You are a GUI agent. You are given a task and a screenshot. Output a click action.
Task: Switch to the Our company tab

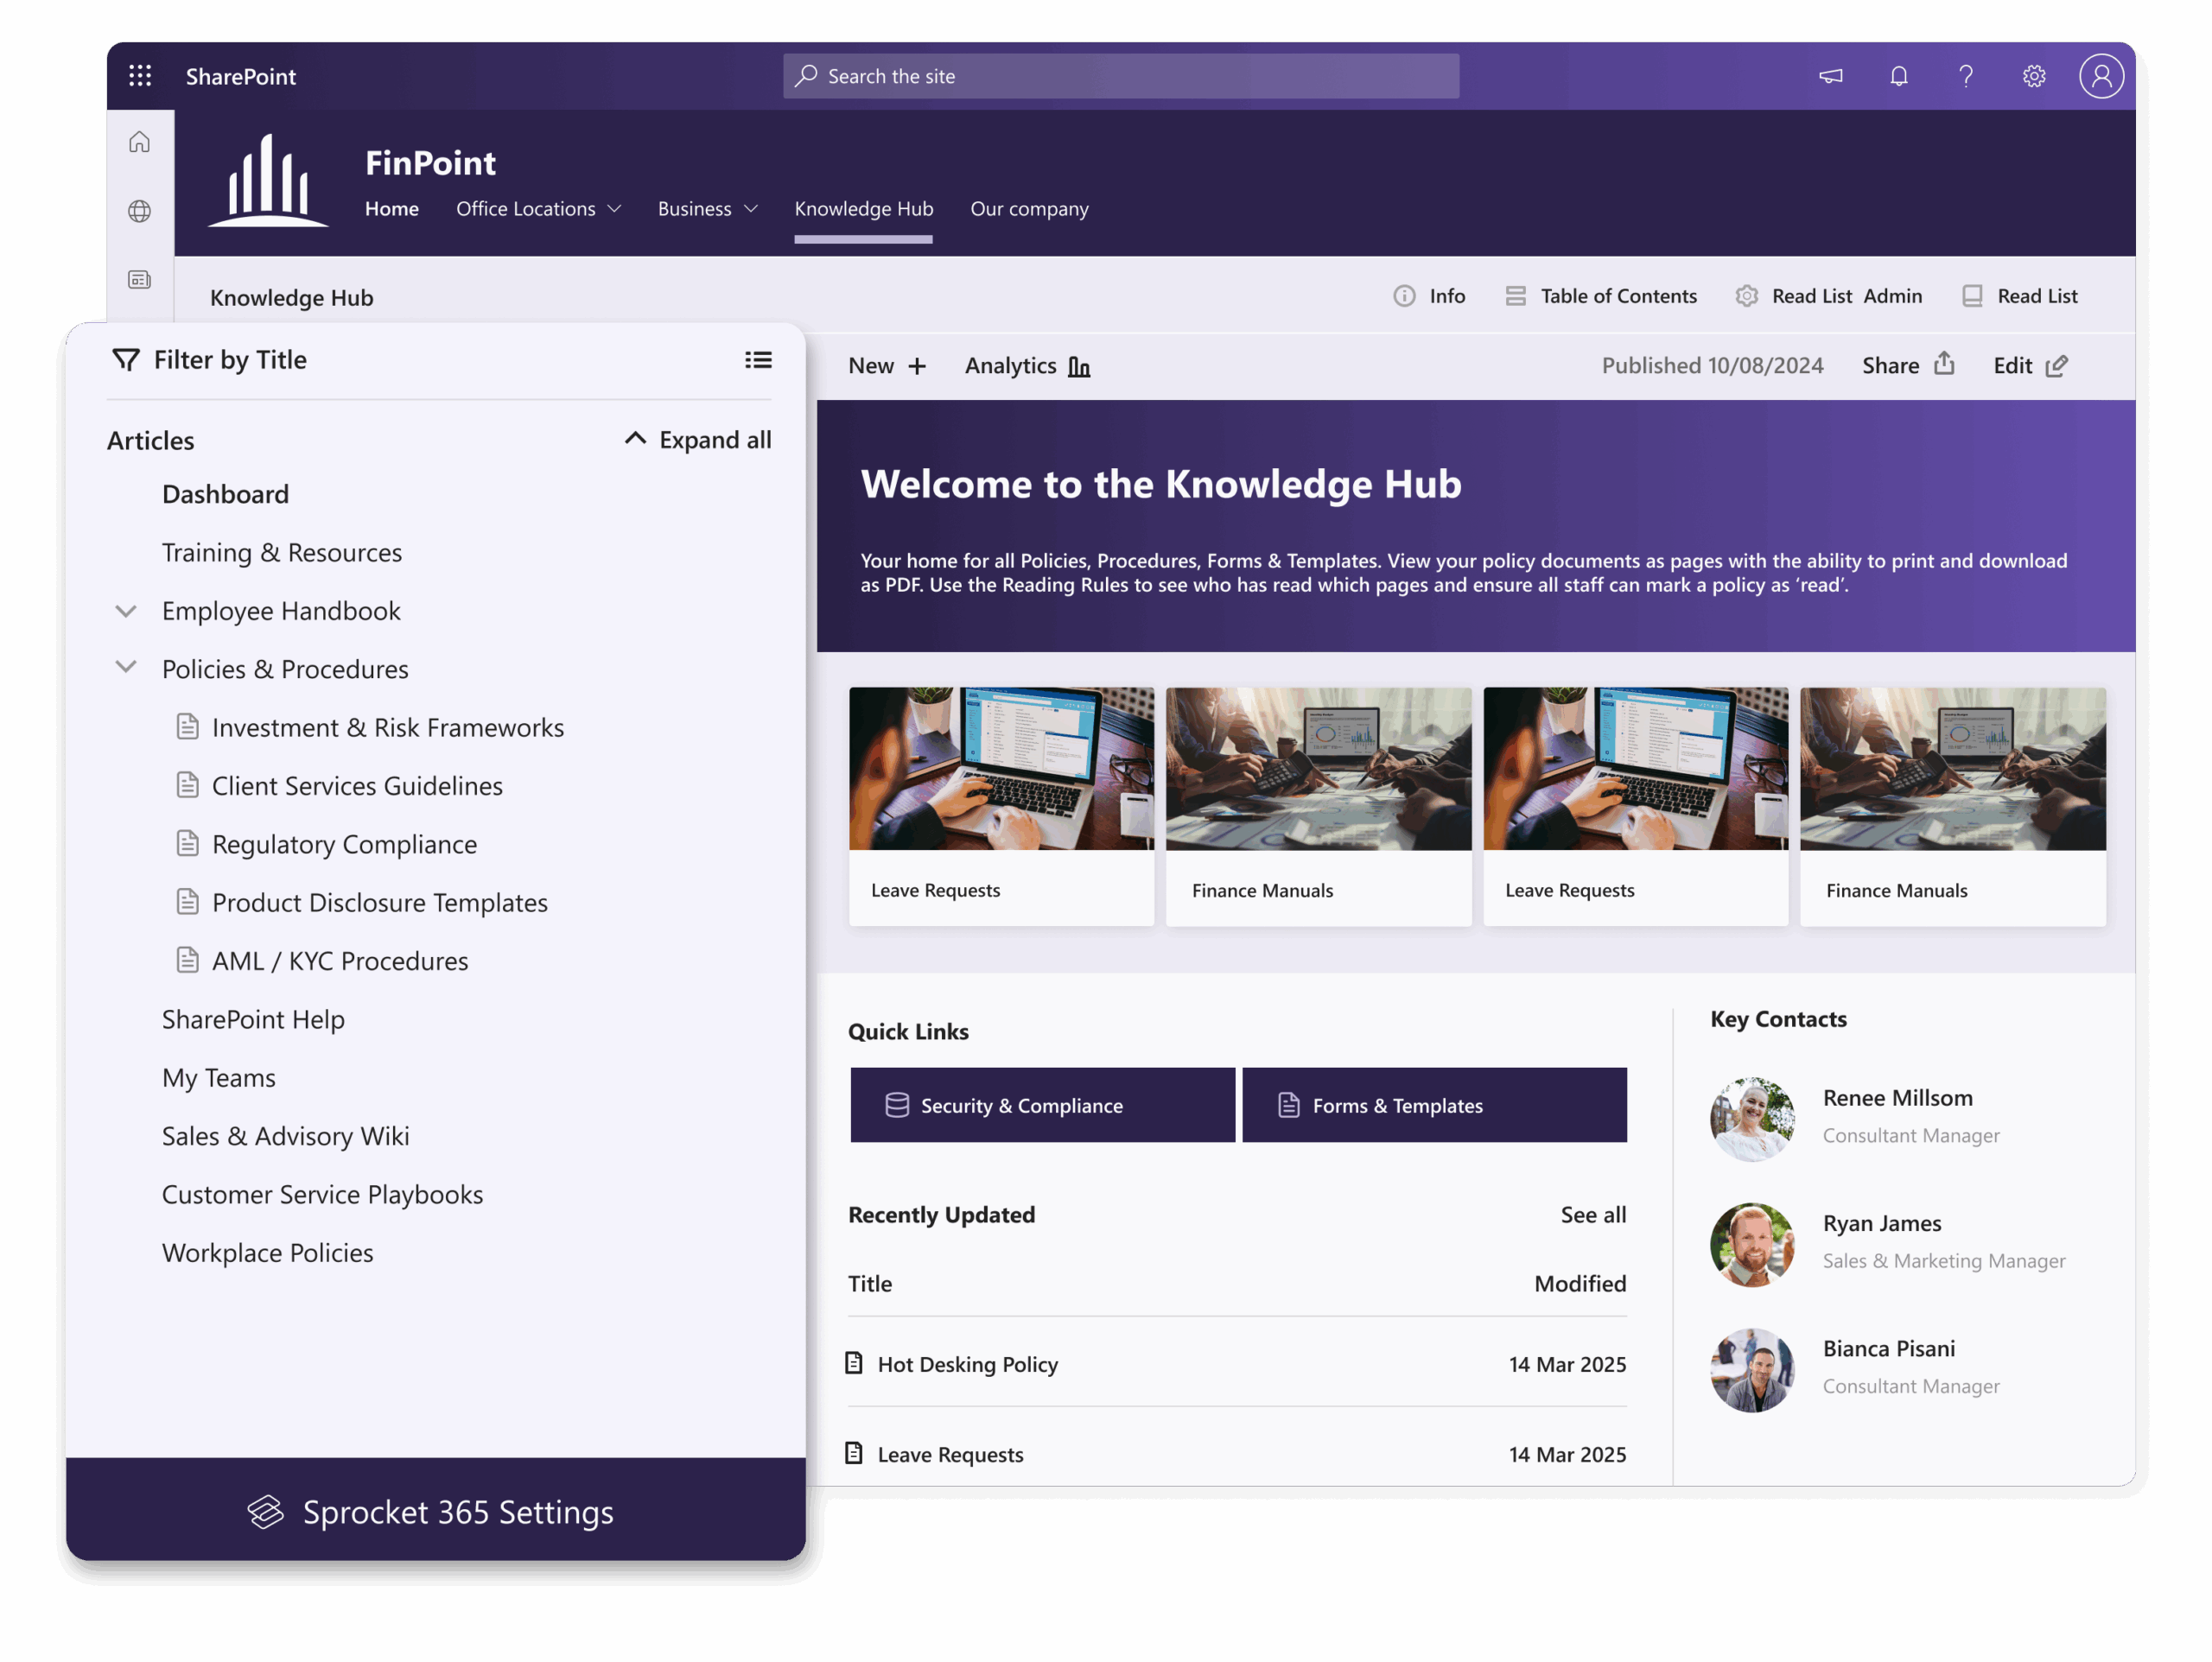click(x=1029, y=209)
